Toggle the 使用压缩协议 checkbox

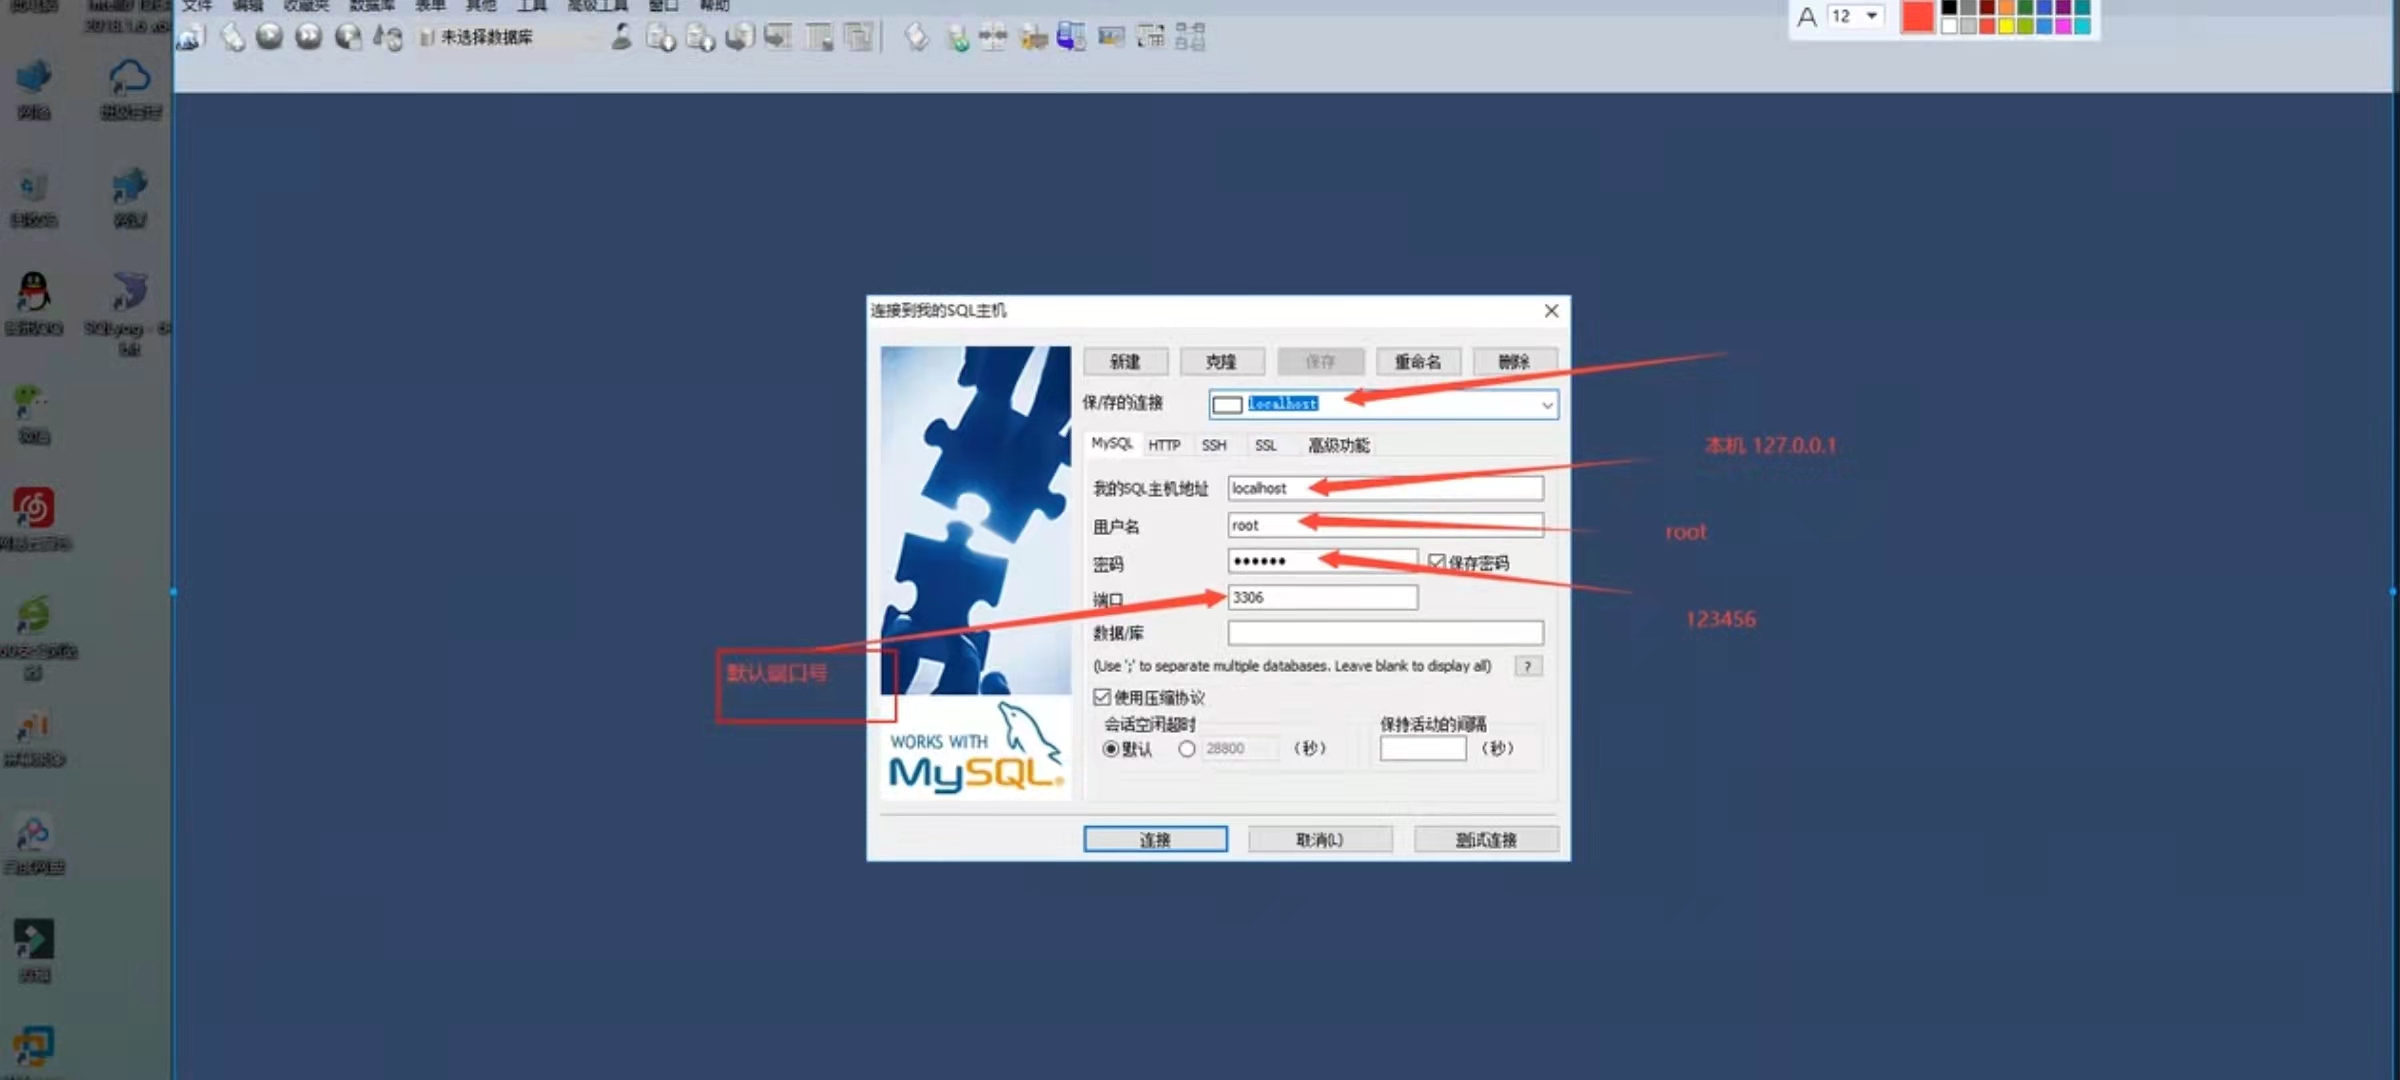[1102, 697]
